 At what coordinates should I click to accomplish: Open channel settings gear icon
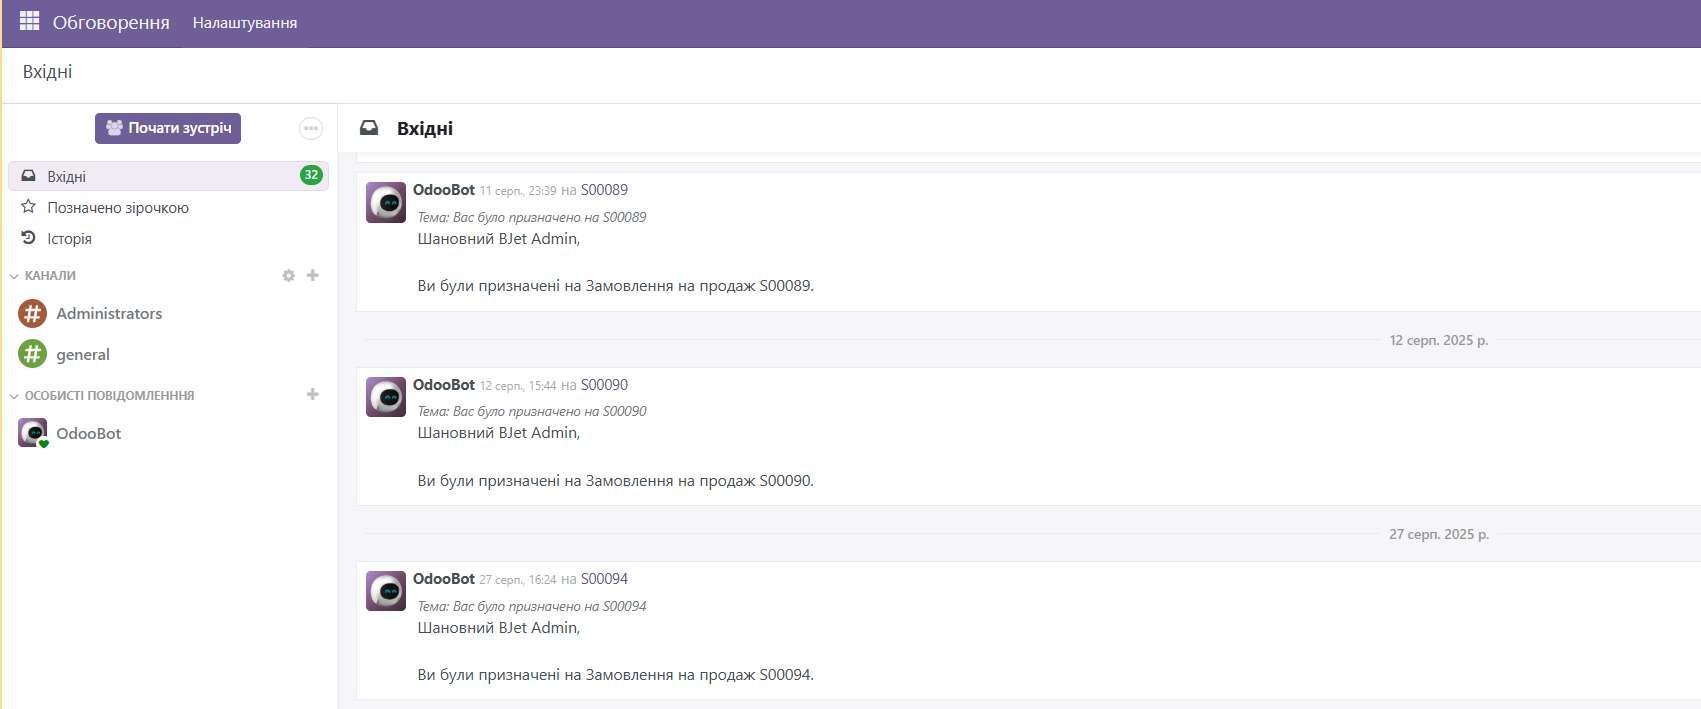(x=288, y=276)
